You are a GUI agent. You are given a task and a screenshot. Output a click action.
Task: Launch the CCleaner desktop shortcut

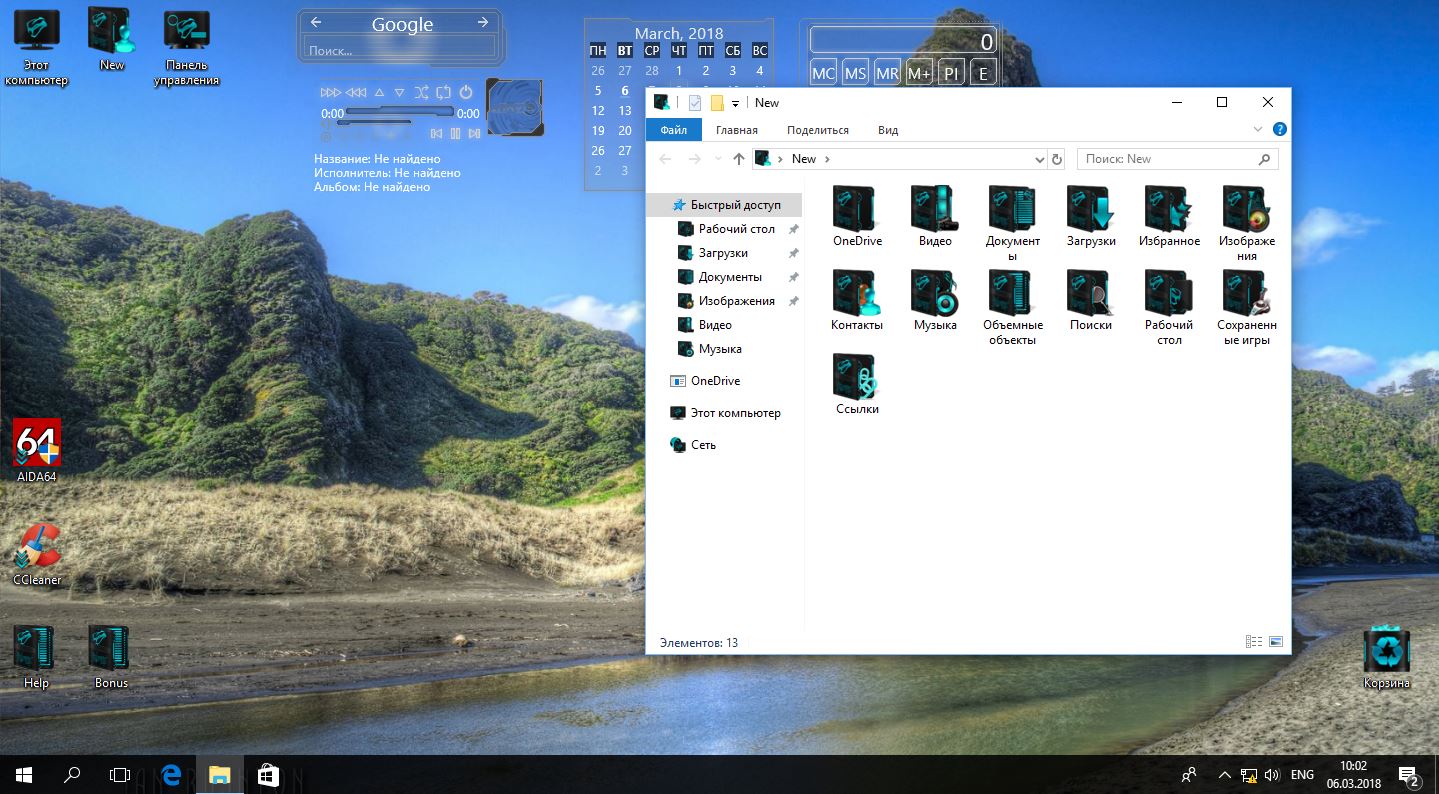[x=37, y=547]
